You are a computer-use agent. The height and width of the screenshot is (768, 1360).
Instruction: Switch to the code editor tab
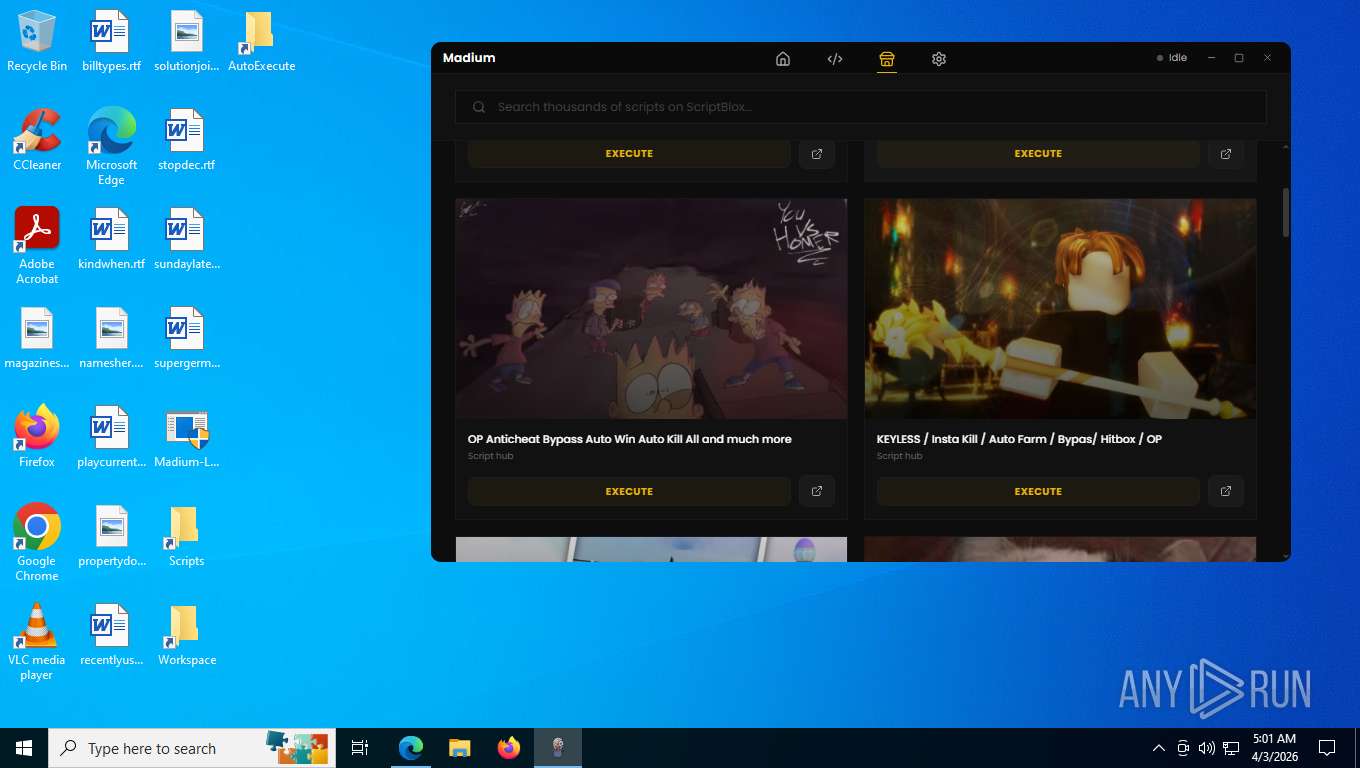[x=835, y=59]
